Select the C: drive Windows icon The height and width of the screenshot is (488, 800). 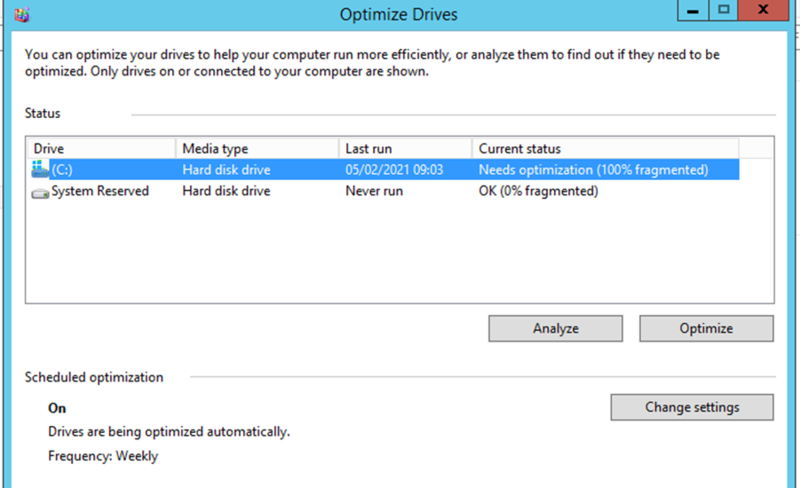coord(40,169)
